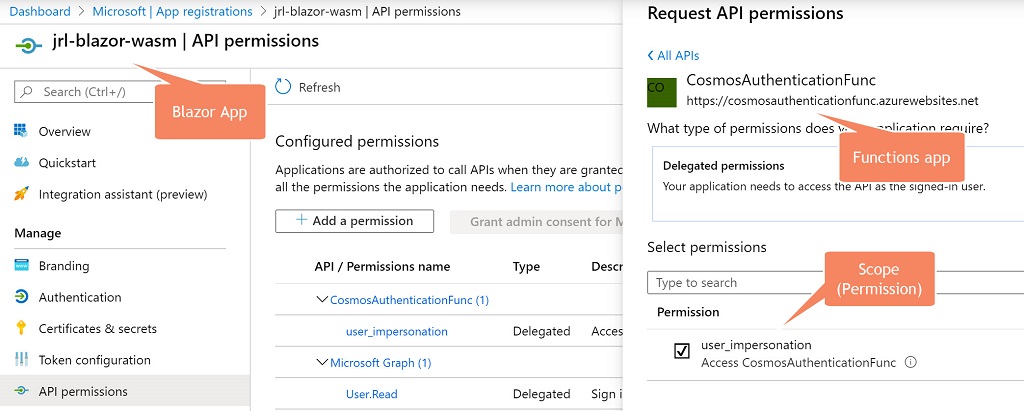This screenshot has width=1024, height=411.
Task: Select the Delegated permissions card
Action: (x=838, y=184)
